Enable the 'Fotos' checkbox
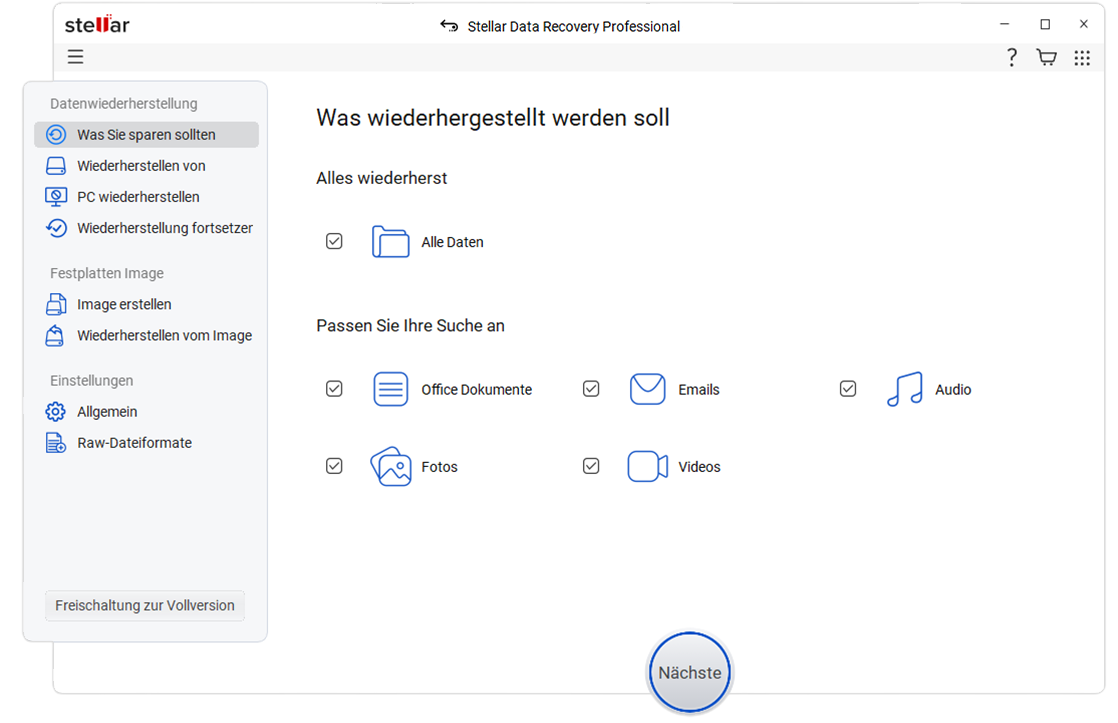Screen dimensions: 1118x723 tap(334, 466)
